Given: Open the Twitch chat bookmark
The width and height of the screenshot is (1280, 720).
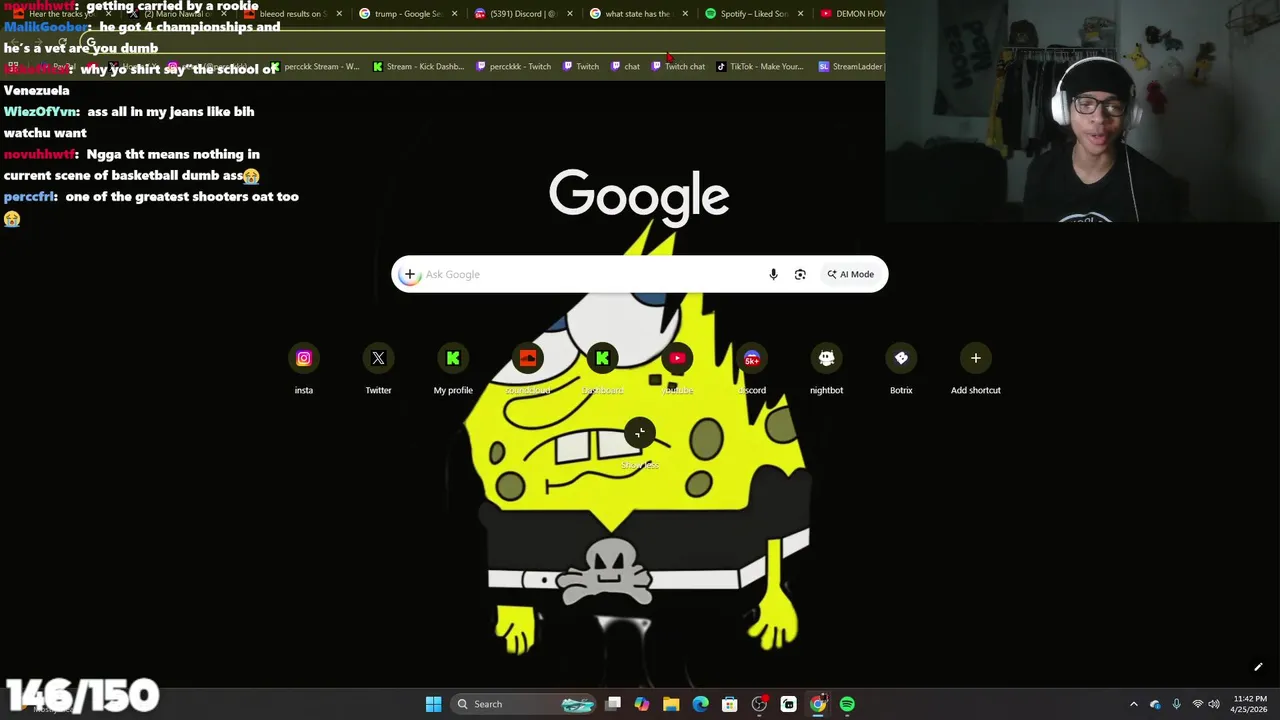Looking at the screenshot, I should click(678, 67).
